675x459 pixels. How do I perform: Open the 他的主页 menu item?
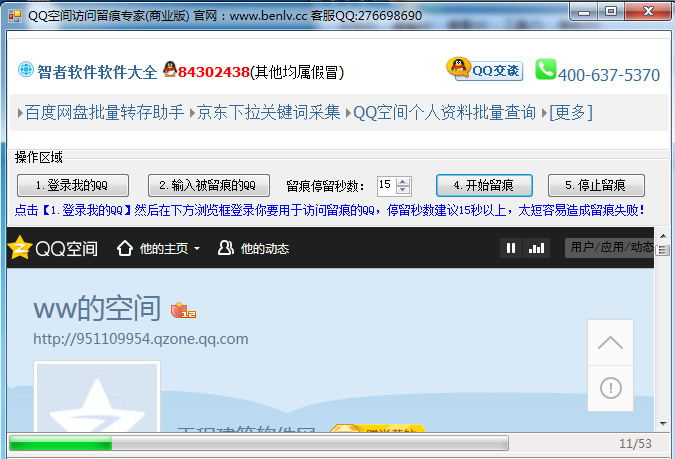coord(164,248)
